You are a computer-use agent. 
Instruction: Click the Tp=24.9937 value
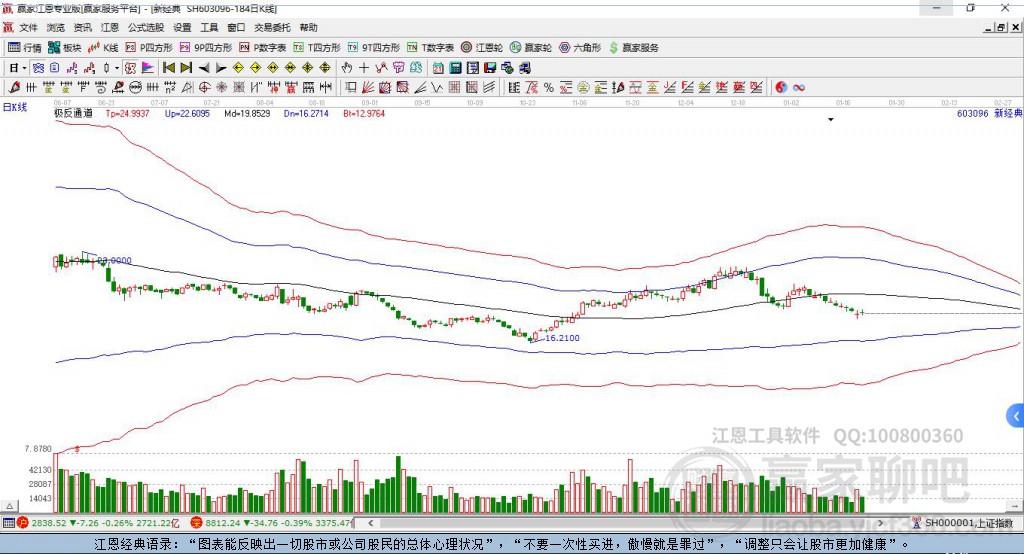tap(127, 114)
